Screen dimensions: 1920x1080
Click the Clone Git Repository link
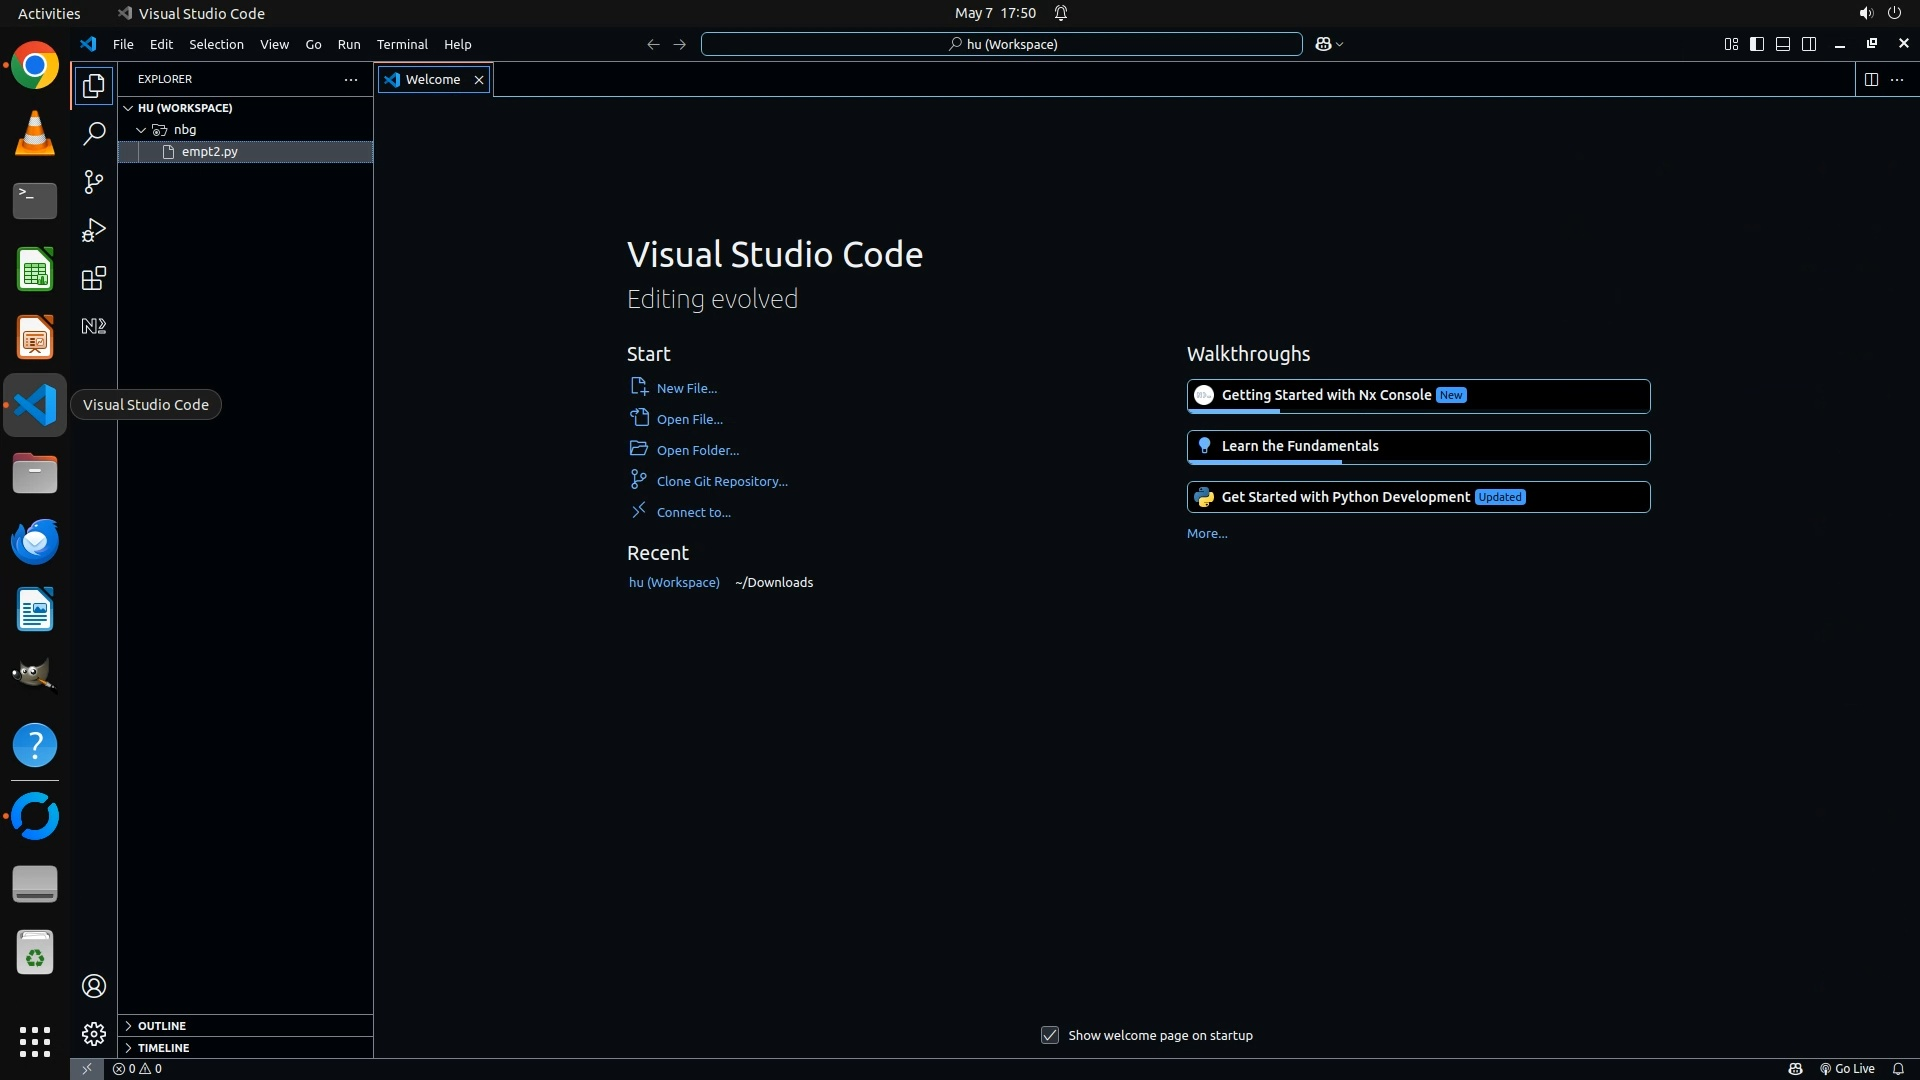pos(721,481)
